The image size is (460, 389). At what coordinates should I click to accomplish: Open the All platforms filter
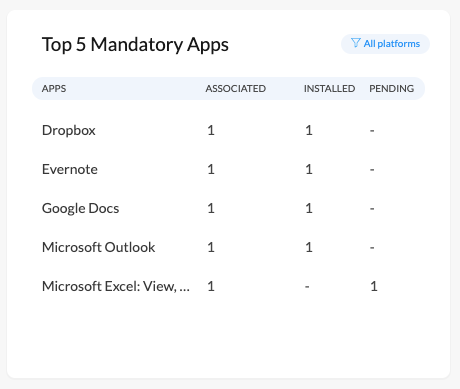(x=385, y=44)
